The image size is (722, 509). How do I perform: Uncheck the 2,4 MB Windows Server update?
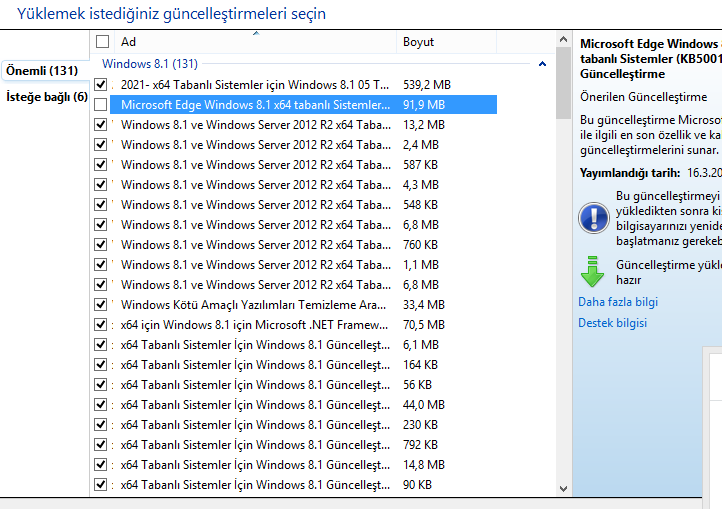pyautogui.click(x=100, y=145)
